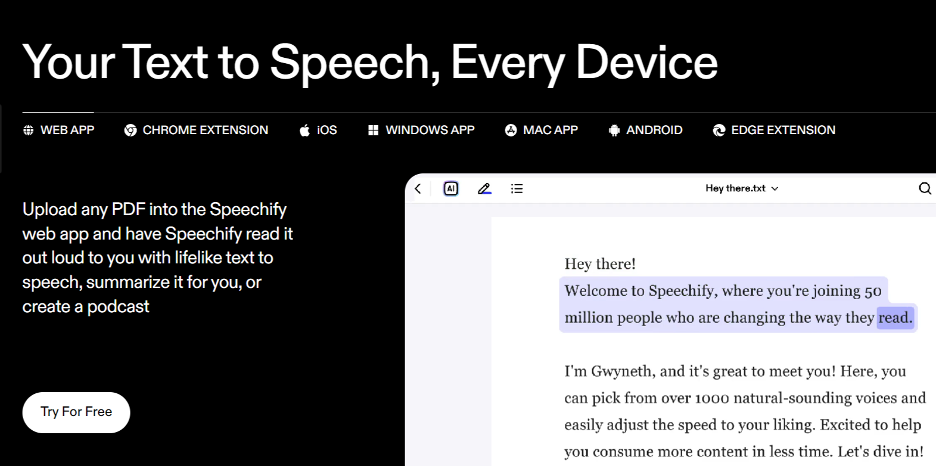Open the table of contents list icon
The width and height of the screenshot is (936, 466).
[517, 189]
